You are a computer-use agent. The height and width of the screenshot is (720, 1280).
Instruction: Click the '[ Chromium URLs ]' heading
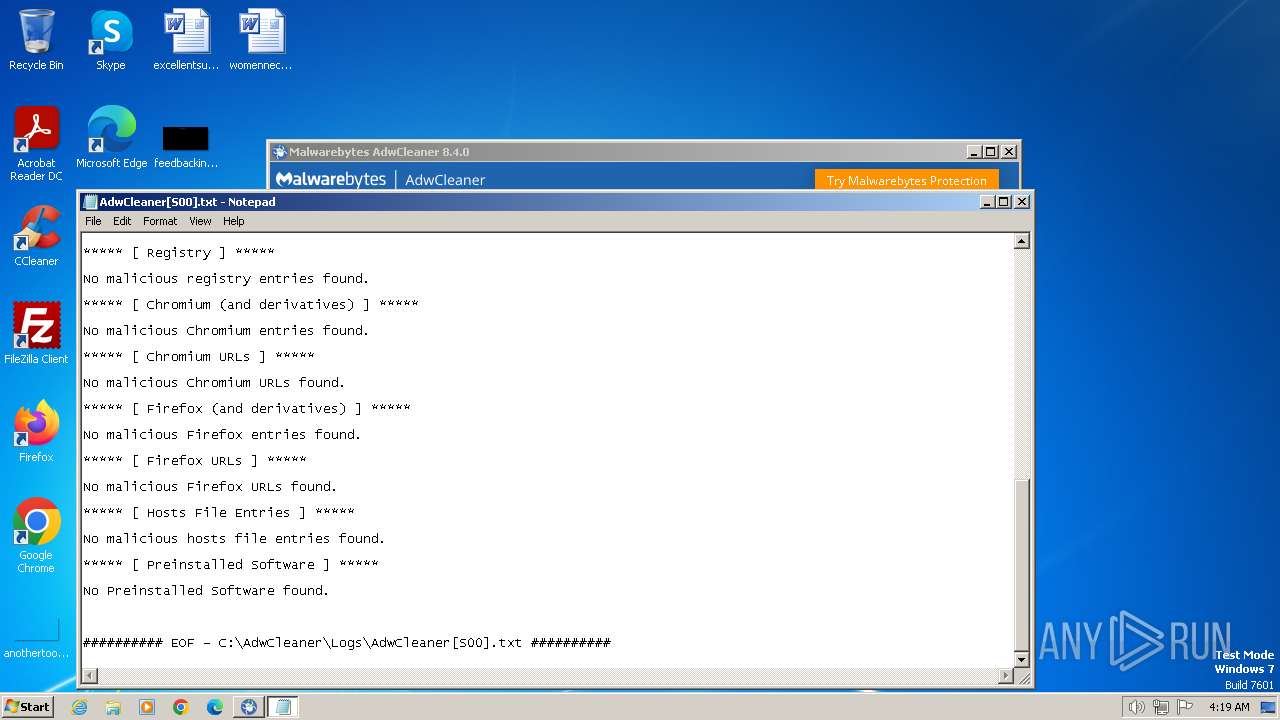pyautogui.click(x=199, y=357)
